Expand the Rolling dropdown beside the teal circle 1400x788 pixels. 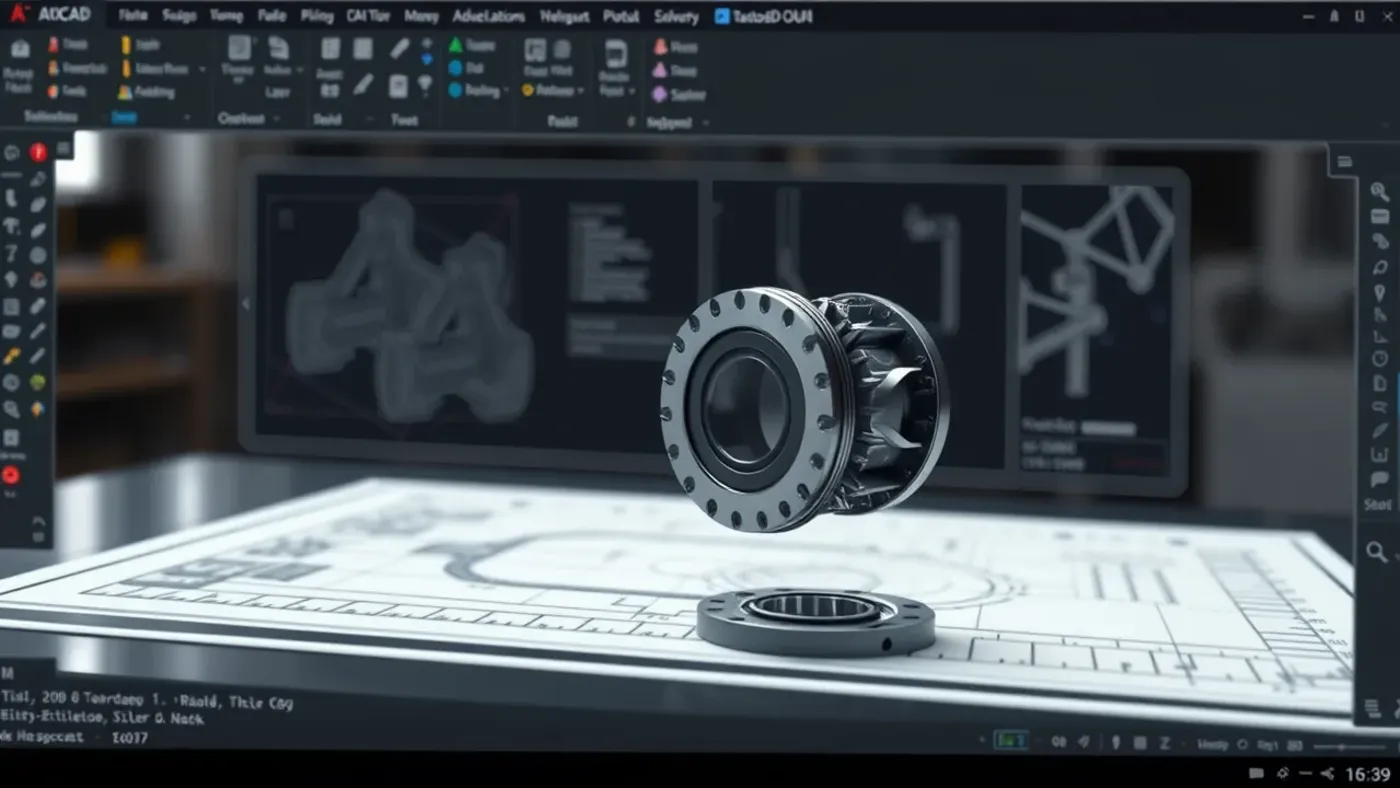(506, 91)
